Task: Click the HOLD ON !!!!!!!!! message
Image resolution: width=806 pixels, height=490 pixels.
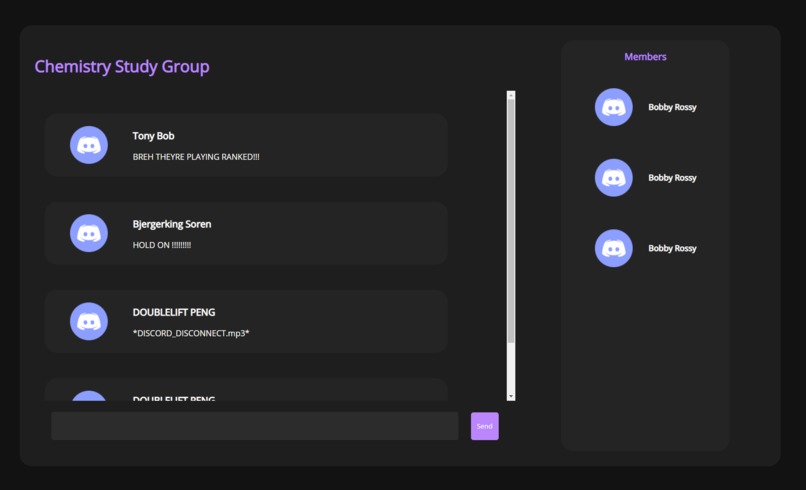Action: pyautogui.click(x=162, y=245)
